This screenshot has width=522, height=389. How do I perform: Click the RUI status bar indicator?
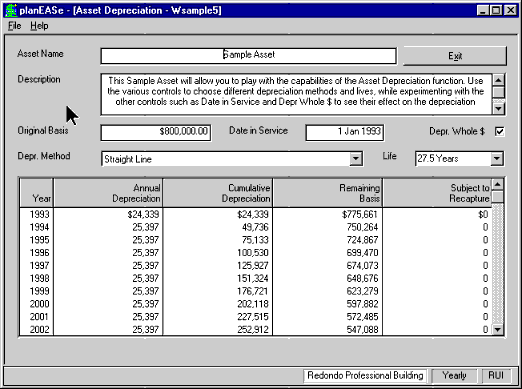coord(496,376)
